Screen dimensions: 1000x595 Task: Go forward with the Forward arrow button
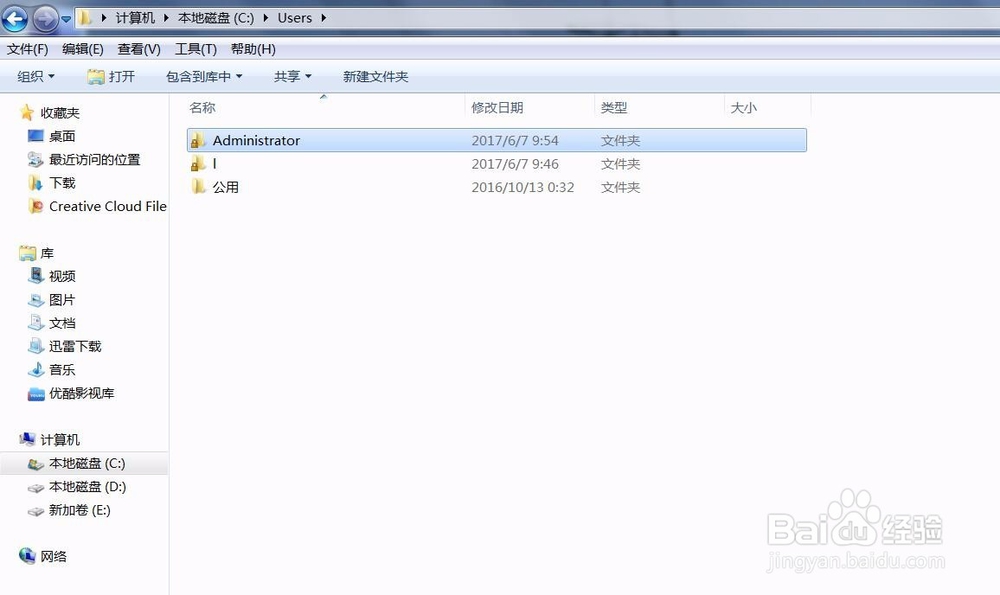(x=45, y=18)
